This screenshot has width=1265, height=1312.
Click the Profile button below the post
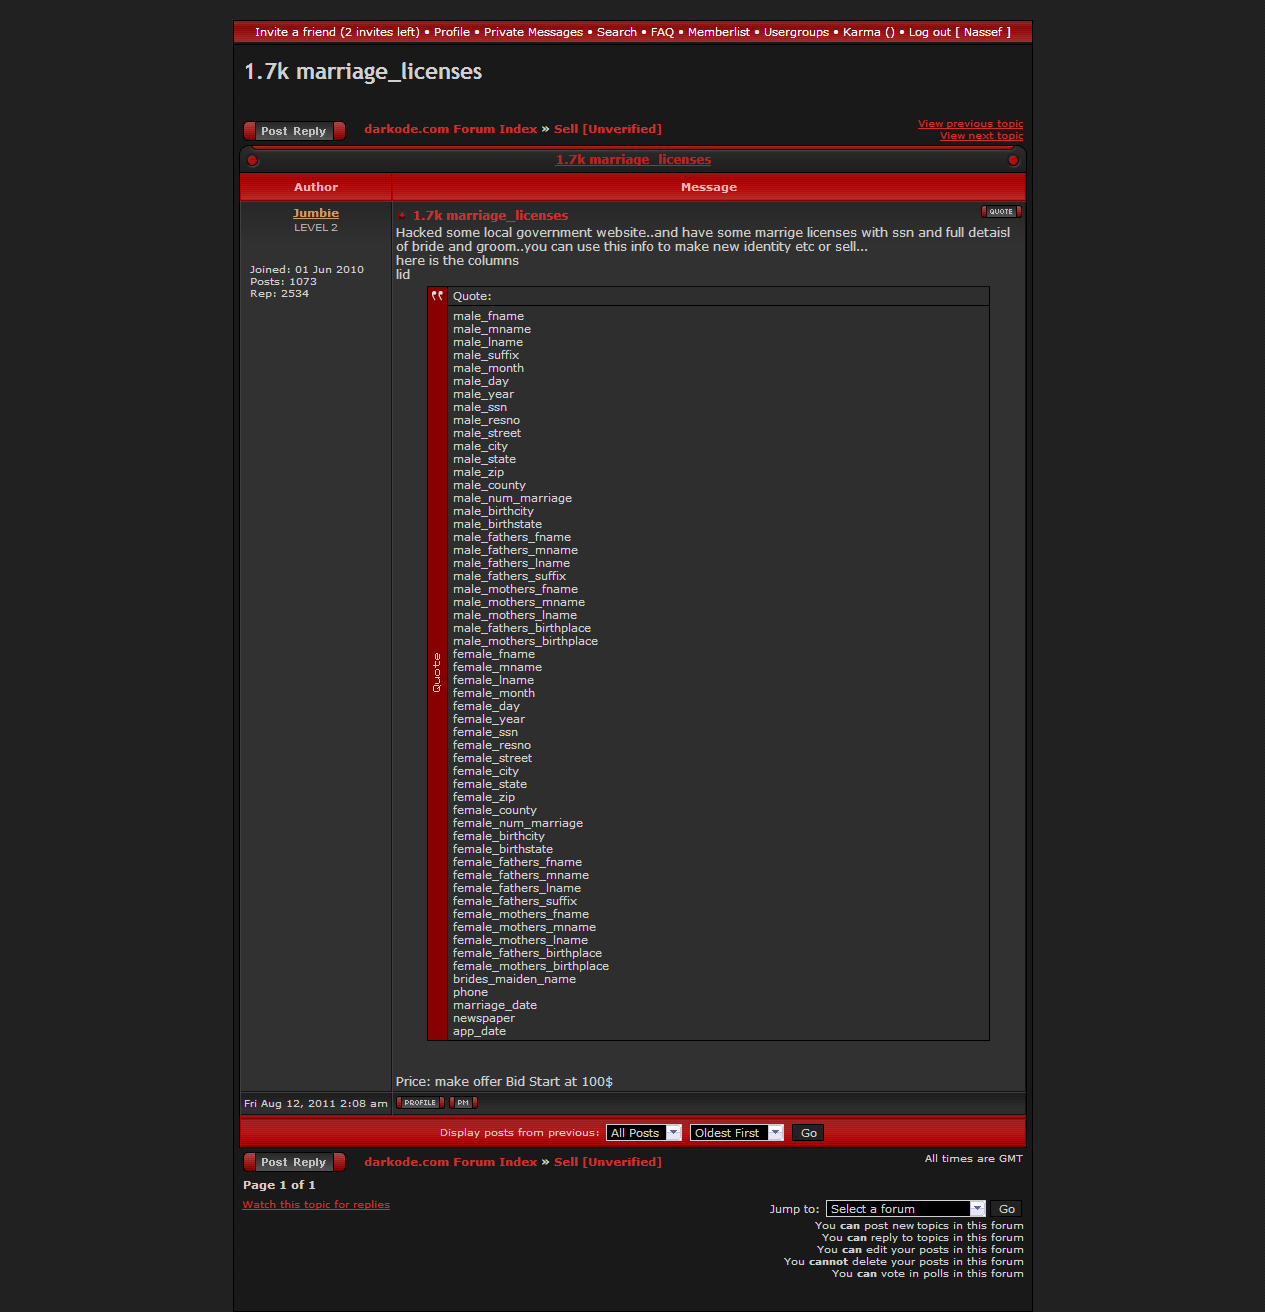[x=420, y=1103]
